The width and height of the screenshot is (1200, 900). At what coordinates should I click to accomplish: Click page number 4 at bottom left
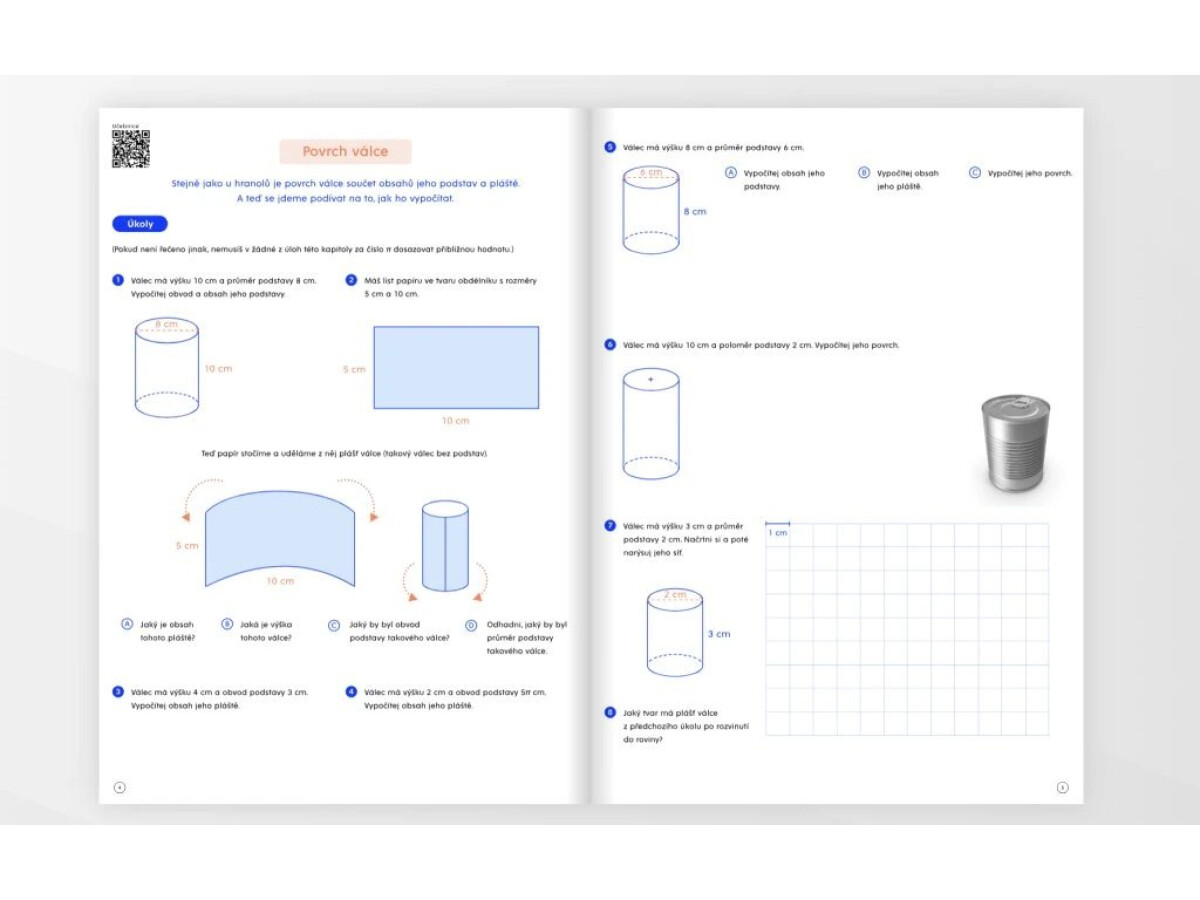(x=120, y=788)
